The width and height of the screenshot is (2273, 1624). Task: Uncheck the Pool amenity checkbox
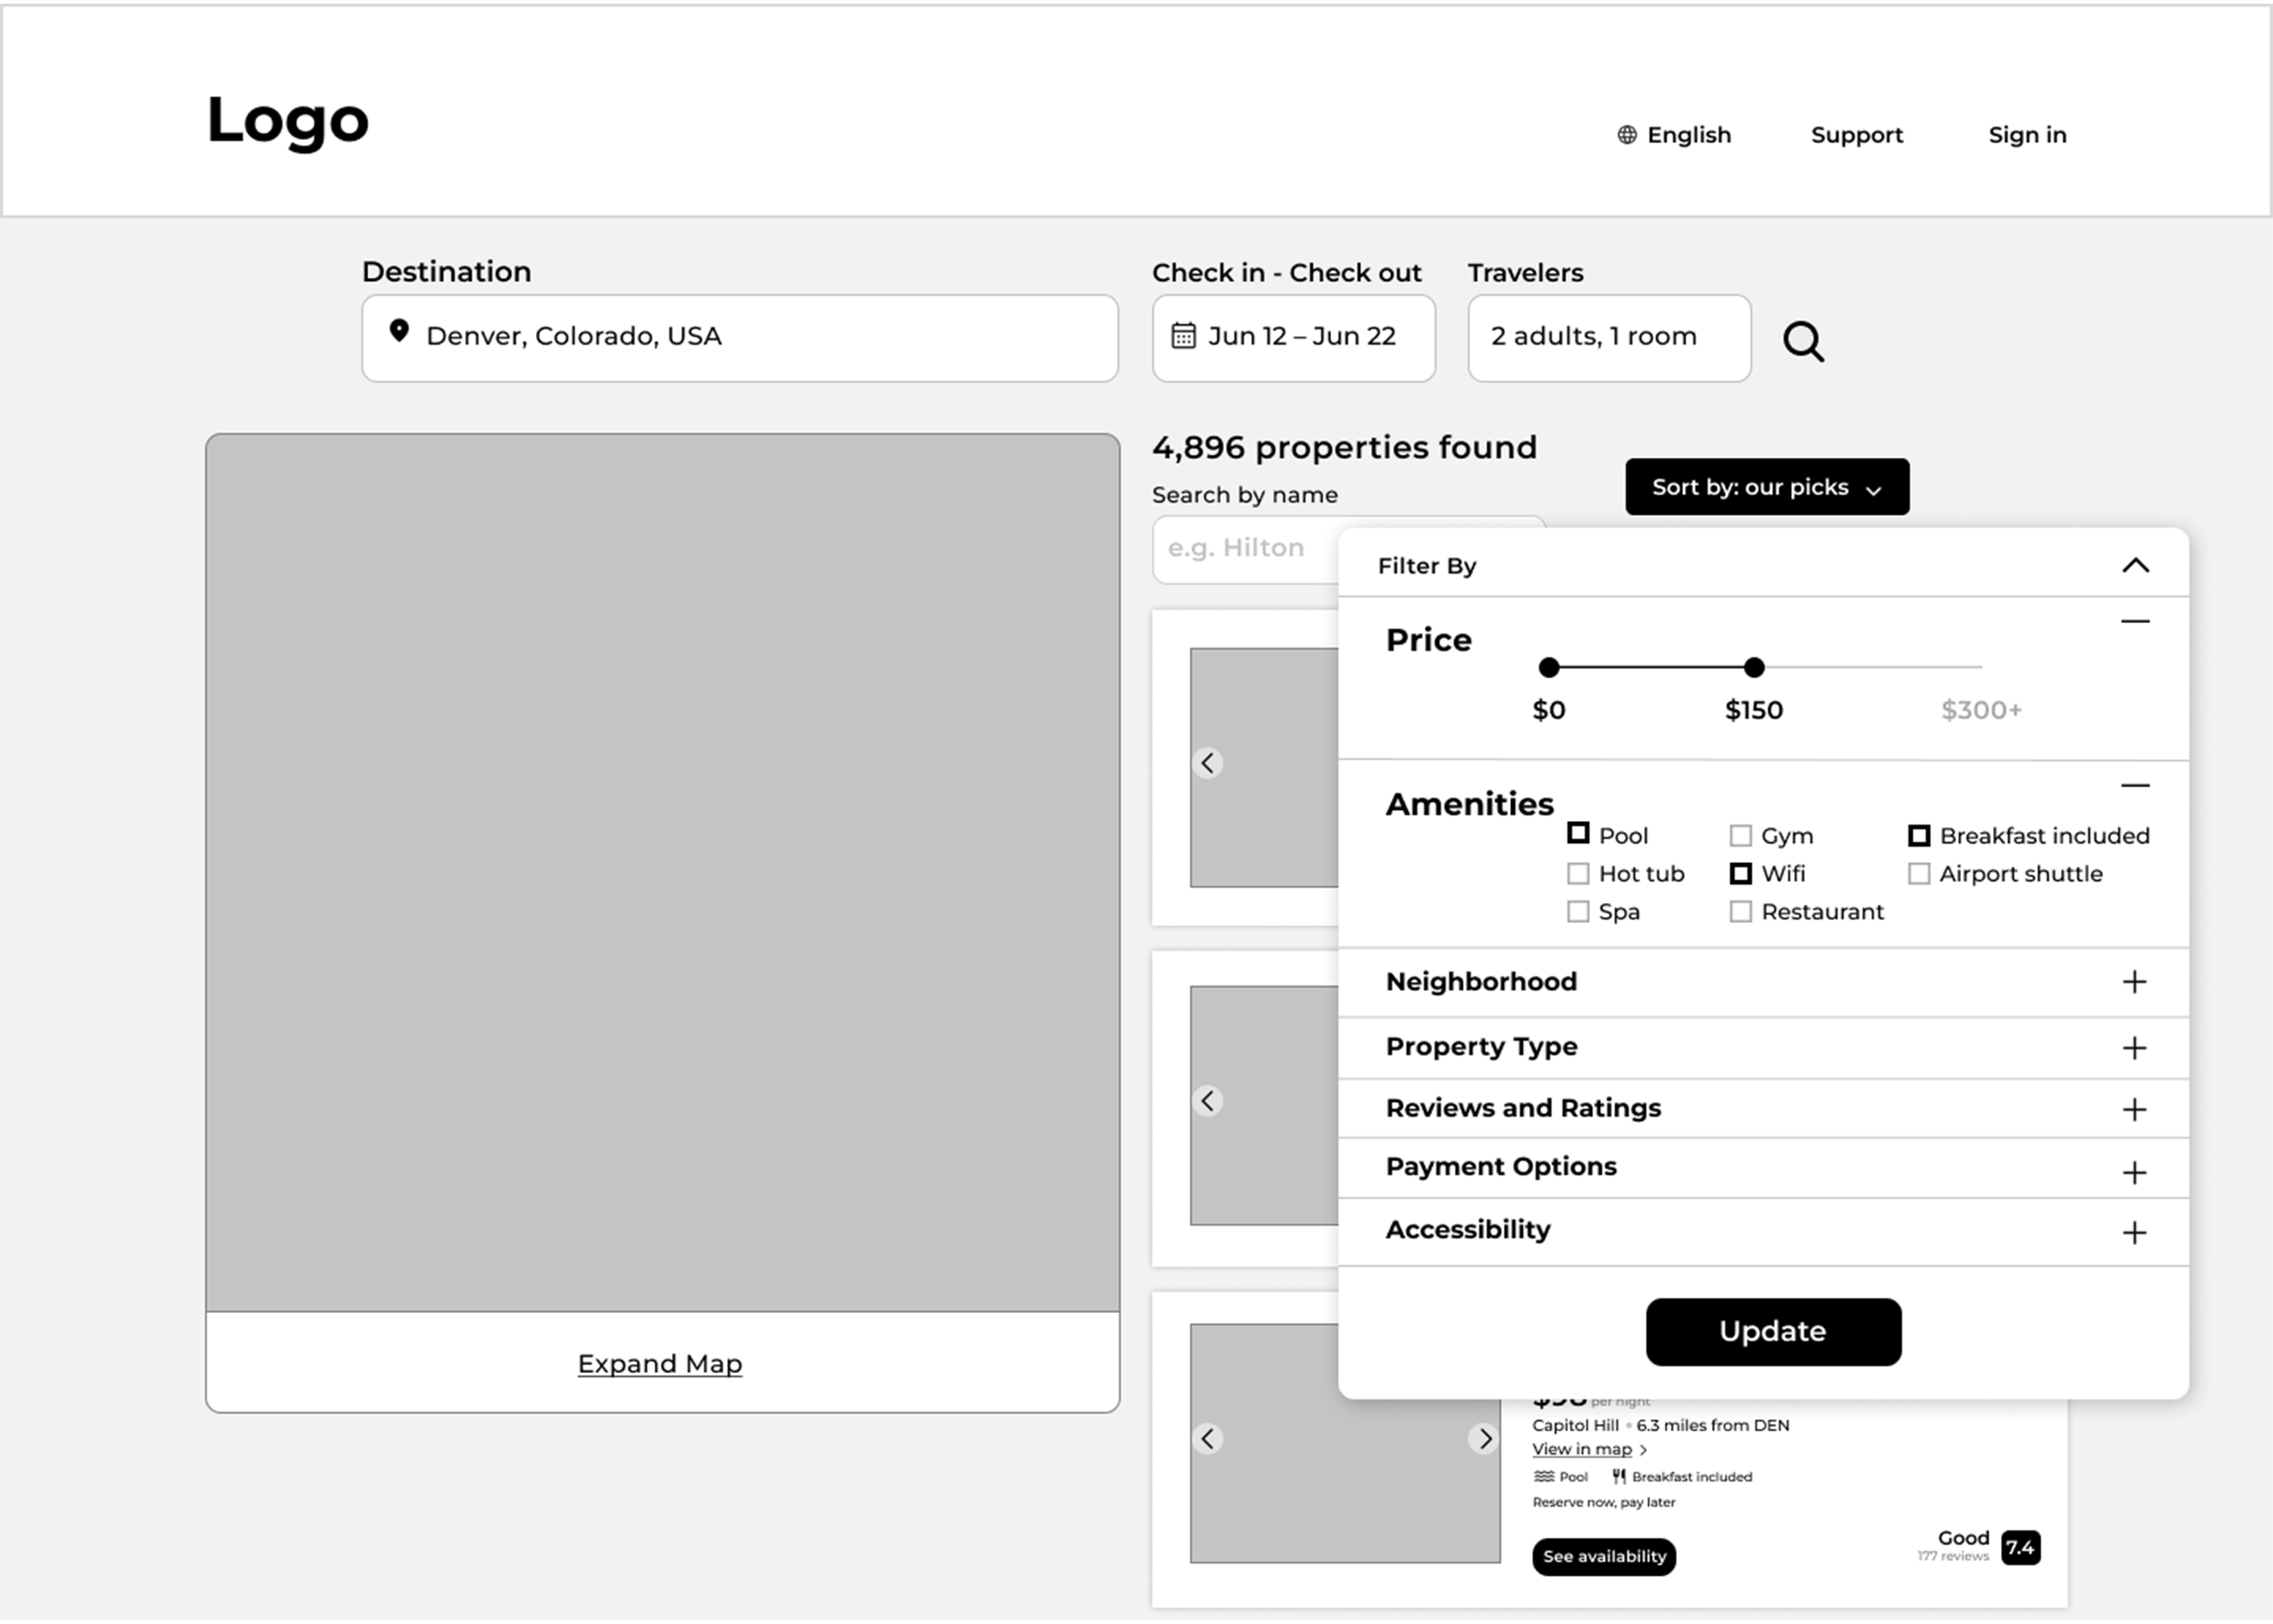(1578, 834)
